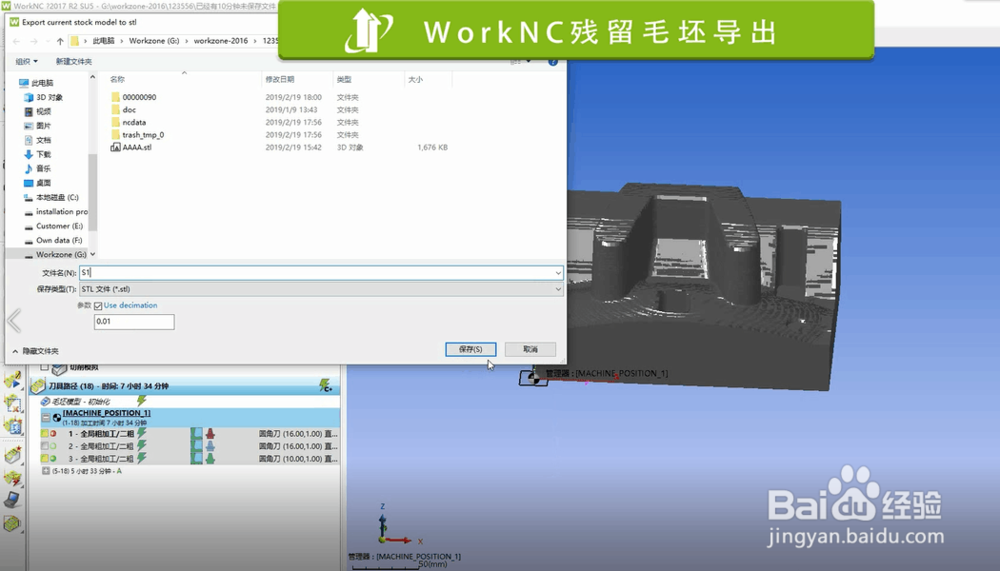The image size is (1000, 571).
Task: Click the red status dot of toolpath 1
Action: (54, 434)
